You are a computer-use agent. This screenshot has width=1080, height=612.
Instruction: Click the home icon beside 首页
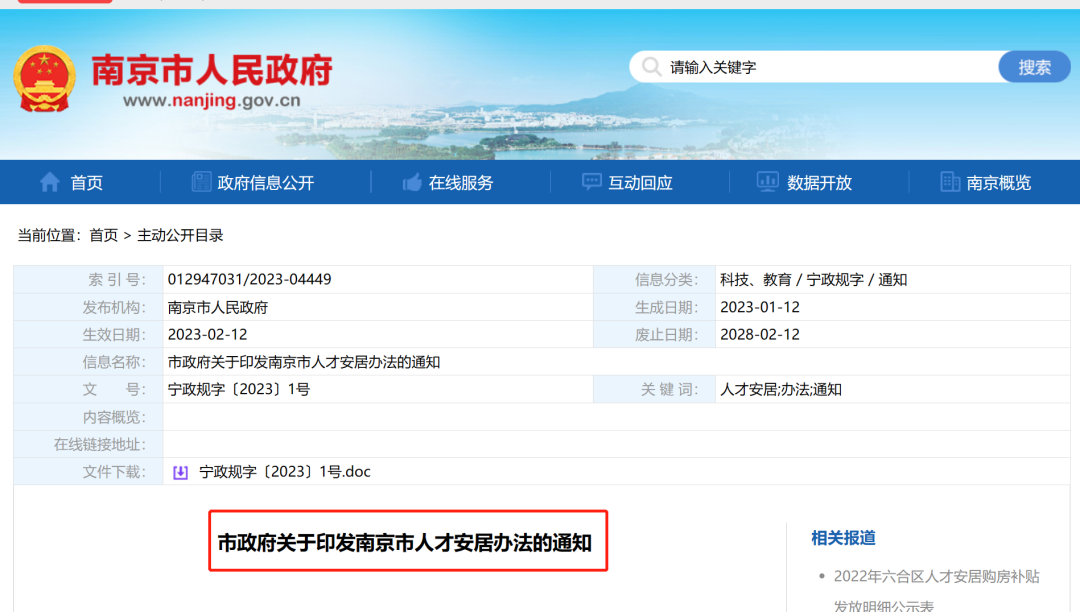(49, 182)
